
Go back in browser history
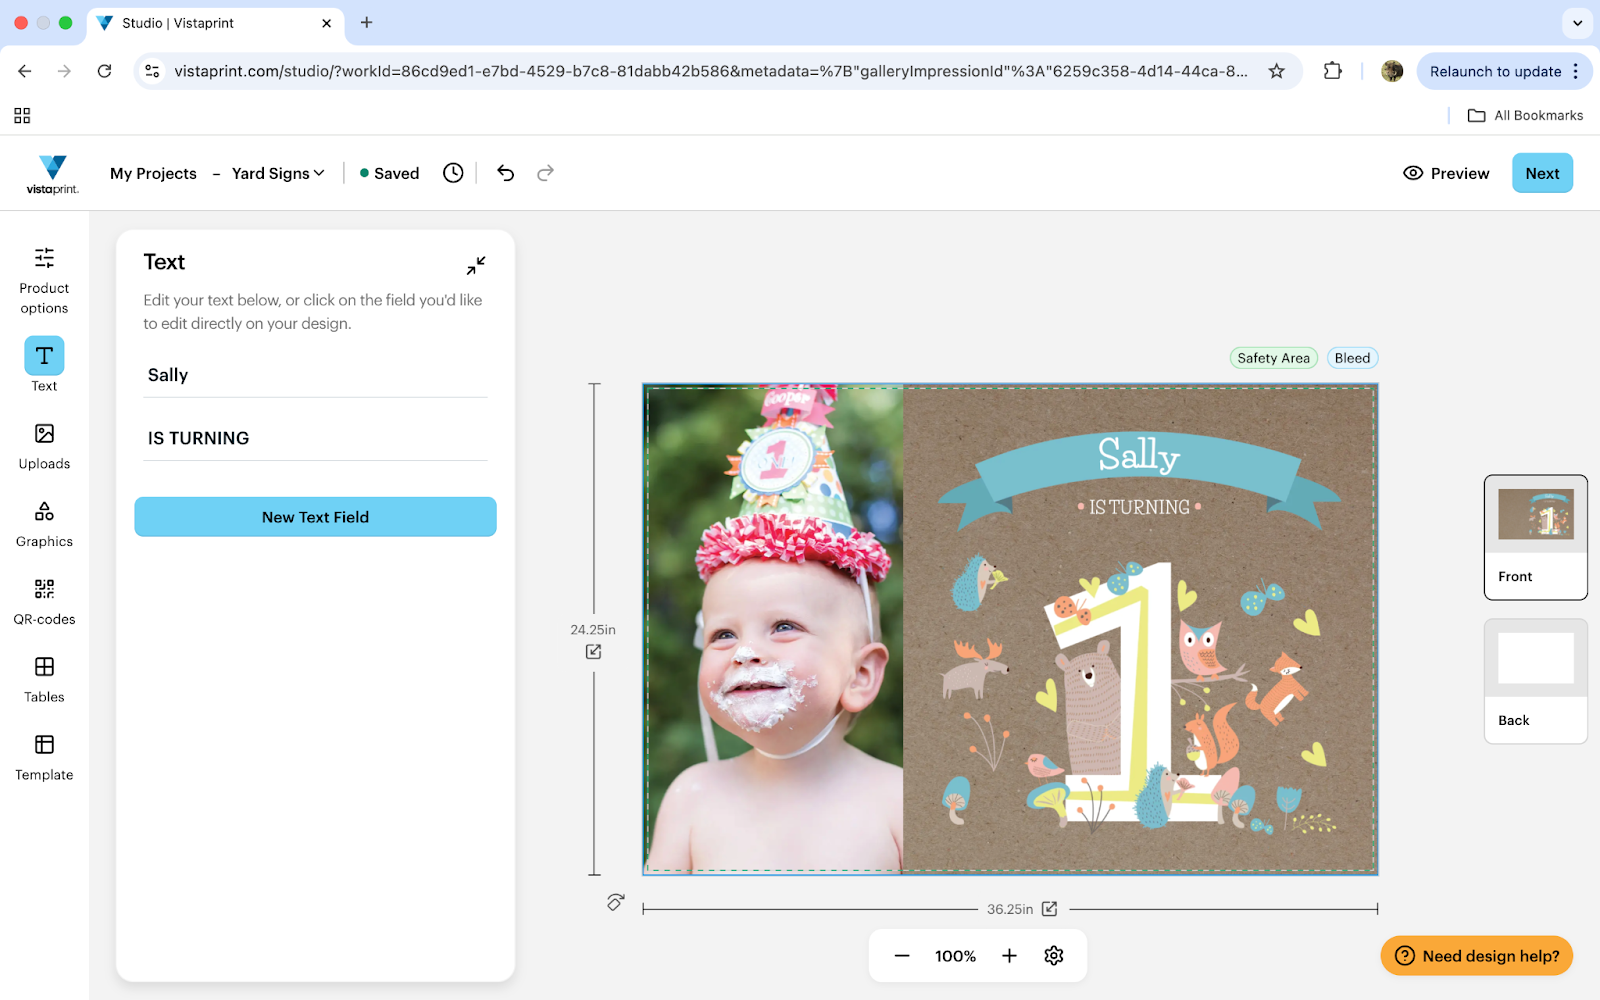(x=25, y=71)
